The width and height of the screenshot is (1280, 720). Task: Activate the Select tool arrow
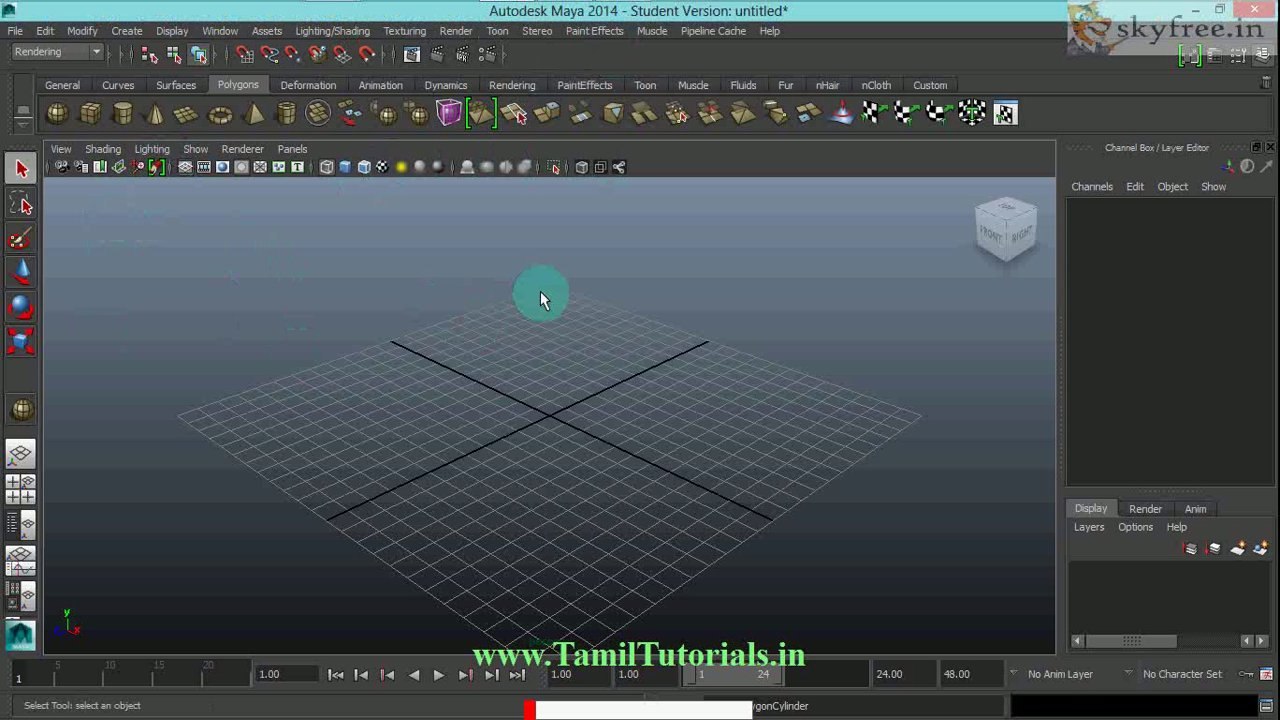coord(21,169)
